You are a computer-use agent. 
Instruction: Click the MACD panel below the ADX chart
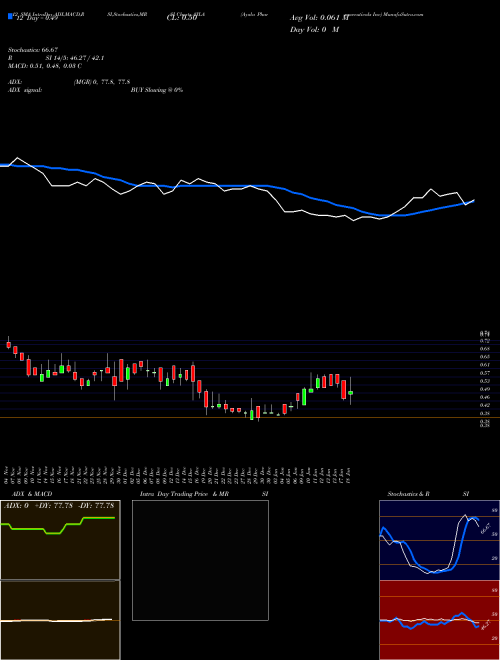(60, 620)
